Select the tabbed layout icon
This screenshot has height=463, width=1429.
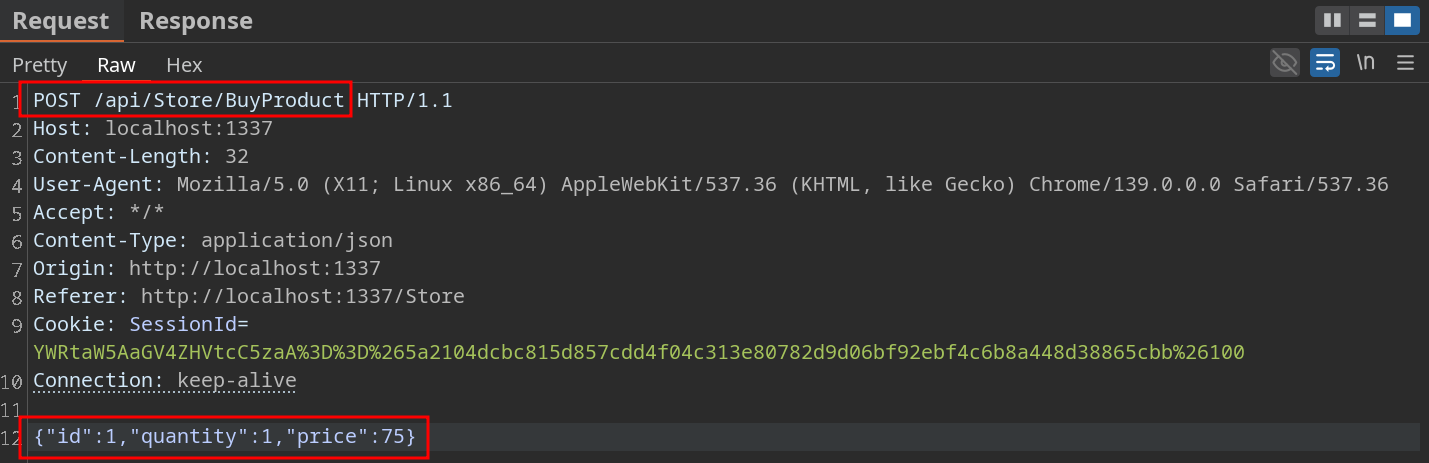click(1402, 20)
